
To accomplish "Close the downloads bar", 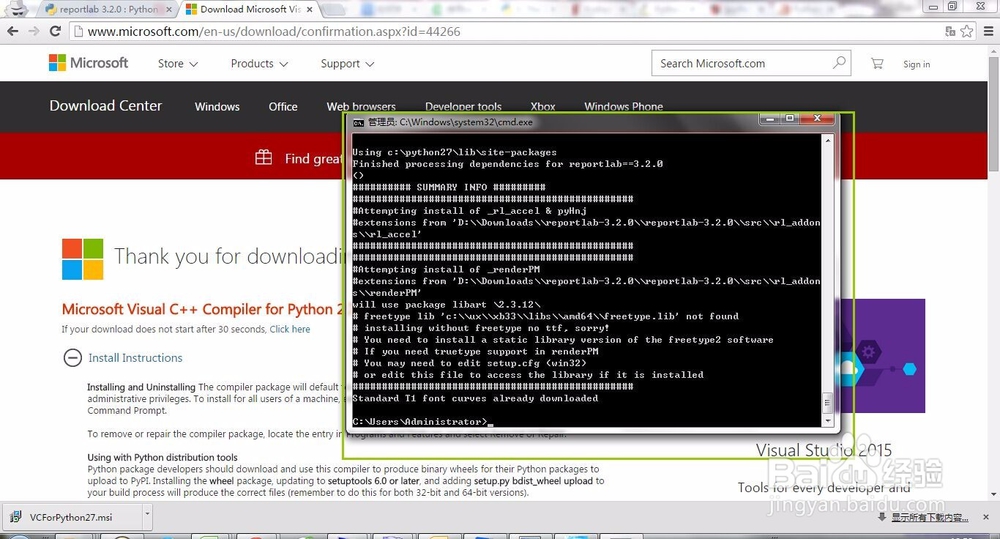I will [986, 517].
